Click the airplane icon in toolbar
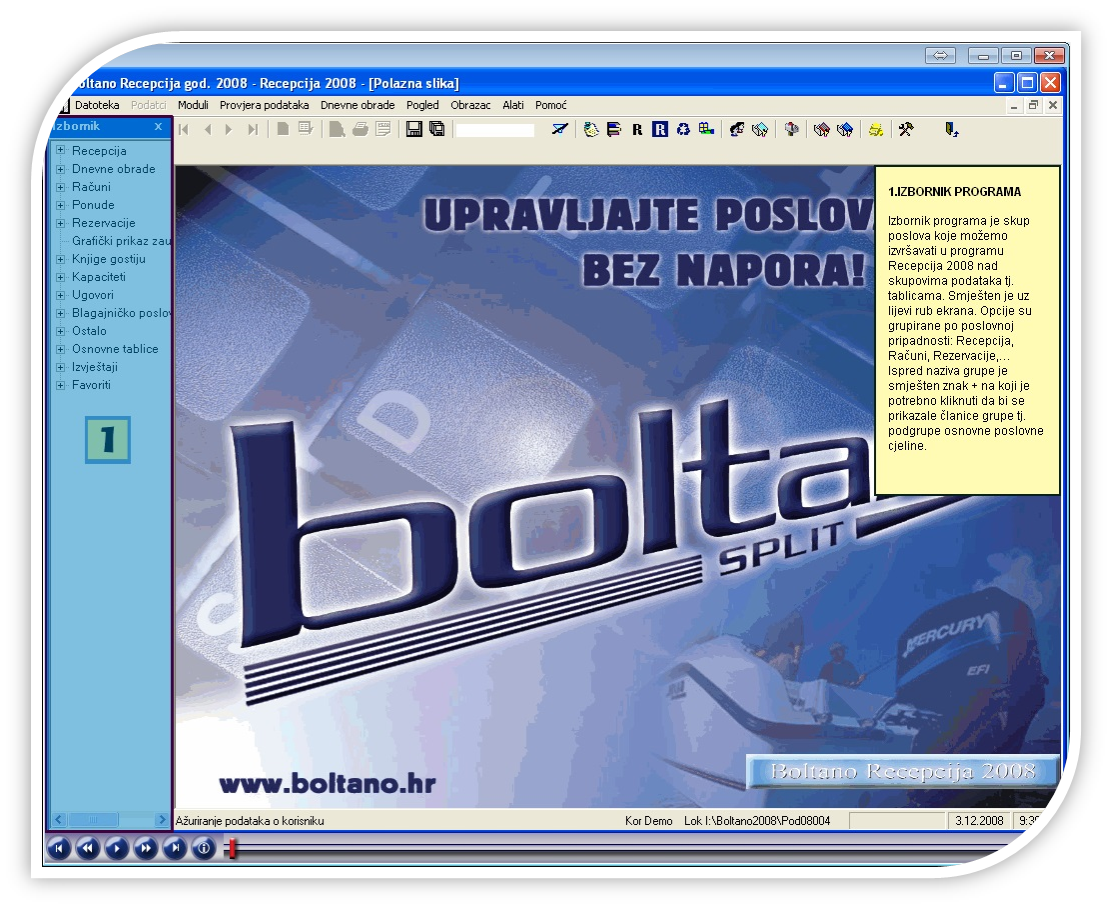Viewport: 1112px width, 909px height. pyautogui.click(x=561, y=129)
